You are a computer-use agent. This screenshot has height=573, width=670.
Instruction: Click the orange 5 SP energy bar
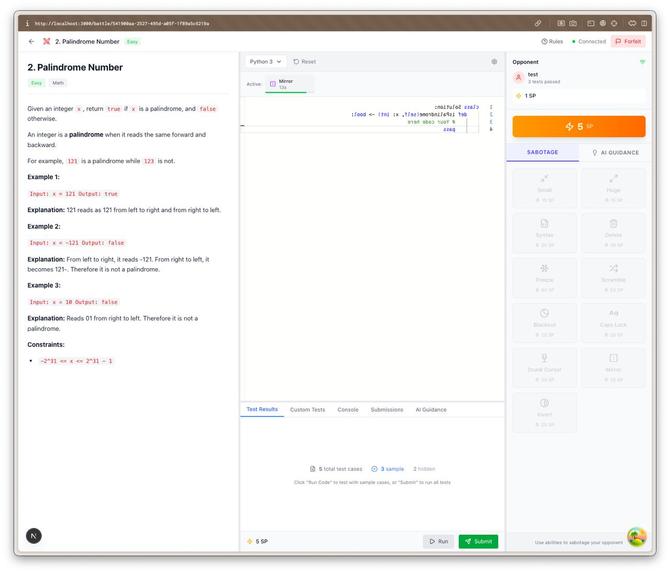[x=579, y=126]
